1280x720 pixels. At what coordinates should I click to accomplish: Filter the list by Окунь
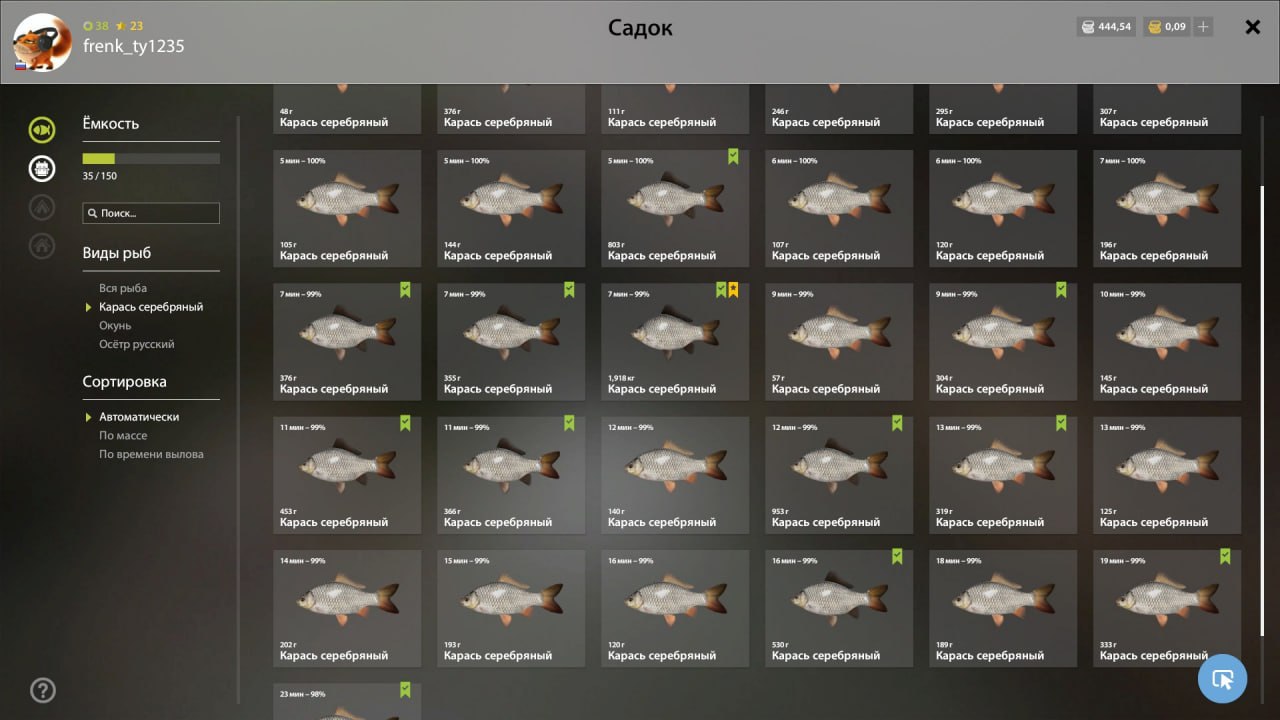[115, 326]
